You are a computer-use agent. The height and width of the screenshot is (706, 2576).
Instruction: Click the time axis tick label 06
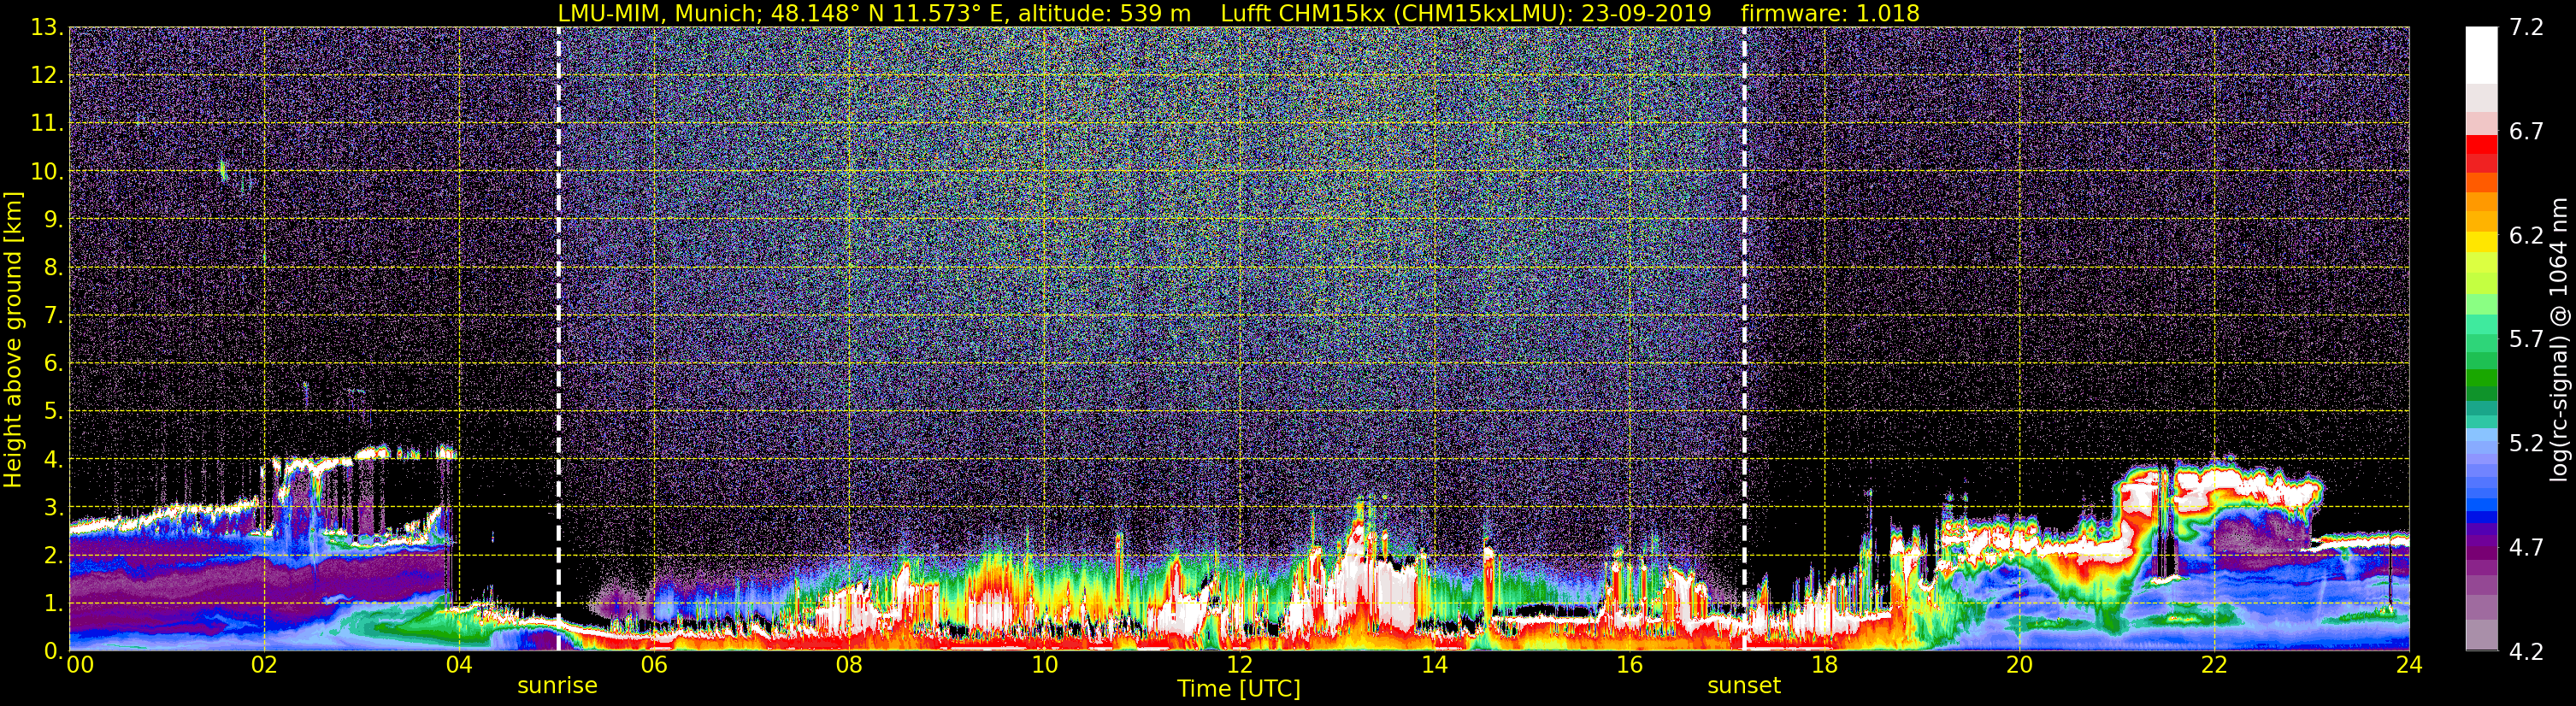pyautogui.click(x=653, y=665)
